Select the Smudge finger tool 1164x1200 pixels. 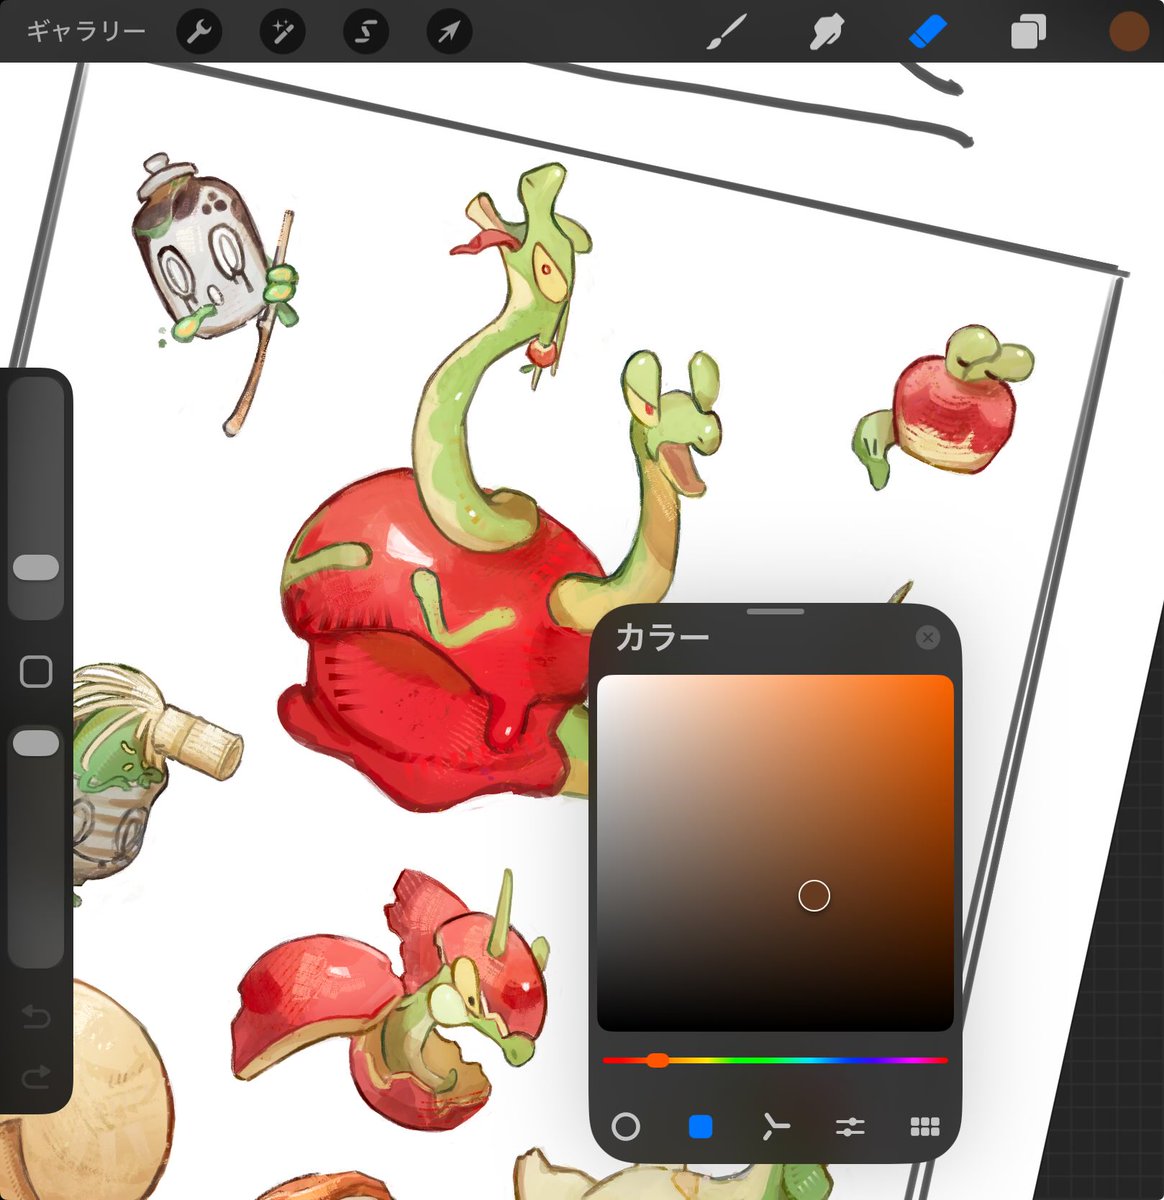coord(826,32)
